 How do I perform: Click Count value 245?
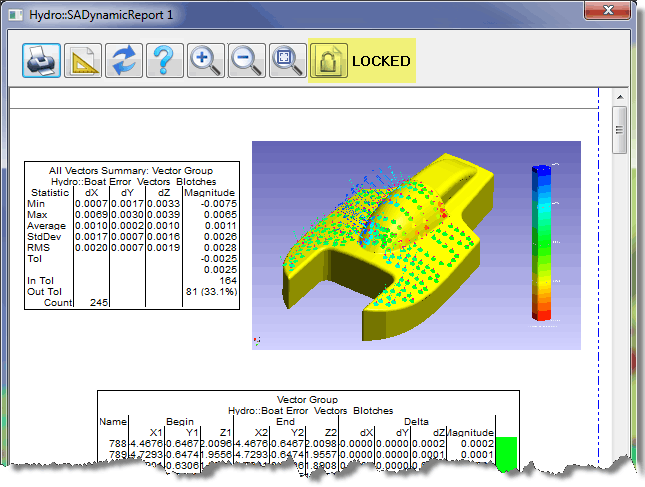click(x=99, y=303)
